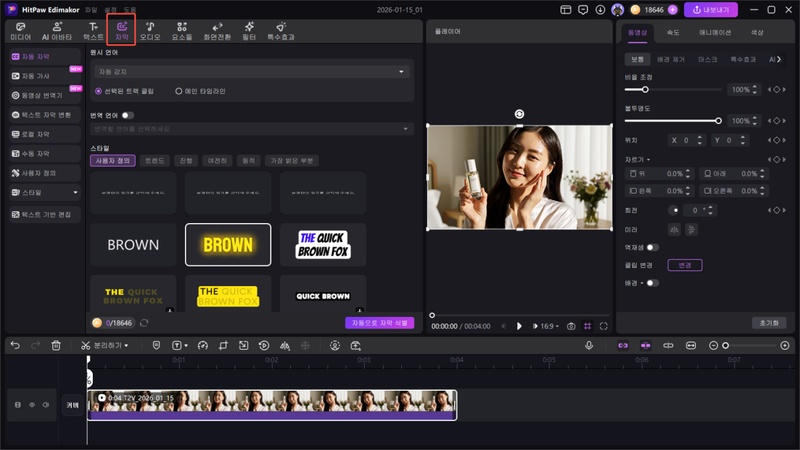The height and width of the screenshot is (450, 800).
Task: Open the 필터 (Filter) tool
Action: click(x=249, y=31)
